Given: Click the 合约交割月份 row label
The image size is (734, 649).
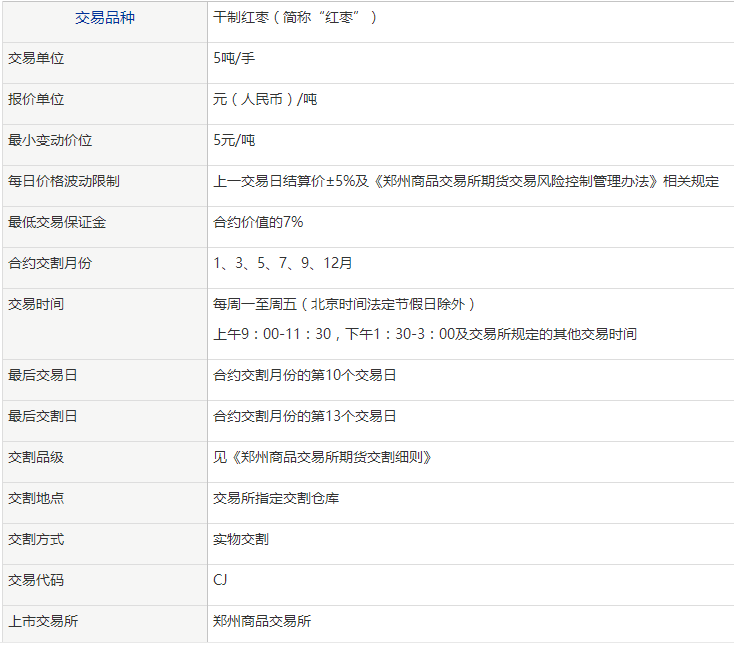Looking at the screenshot, I should pyautogui.click(x=50, y=263).
